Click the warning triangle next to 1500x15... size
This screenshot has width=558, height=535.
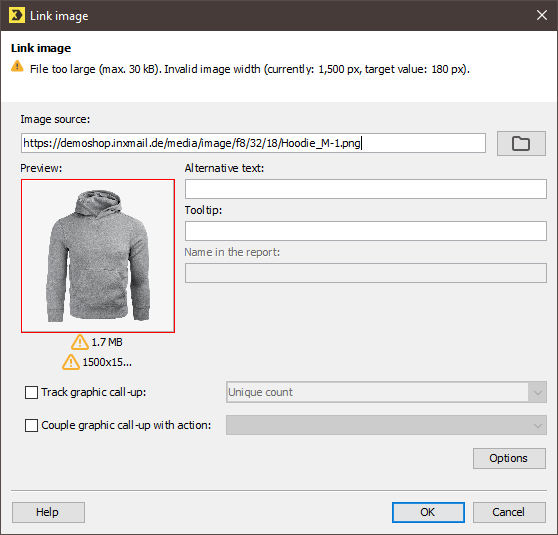click(71, 362)
